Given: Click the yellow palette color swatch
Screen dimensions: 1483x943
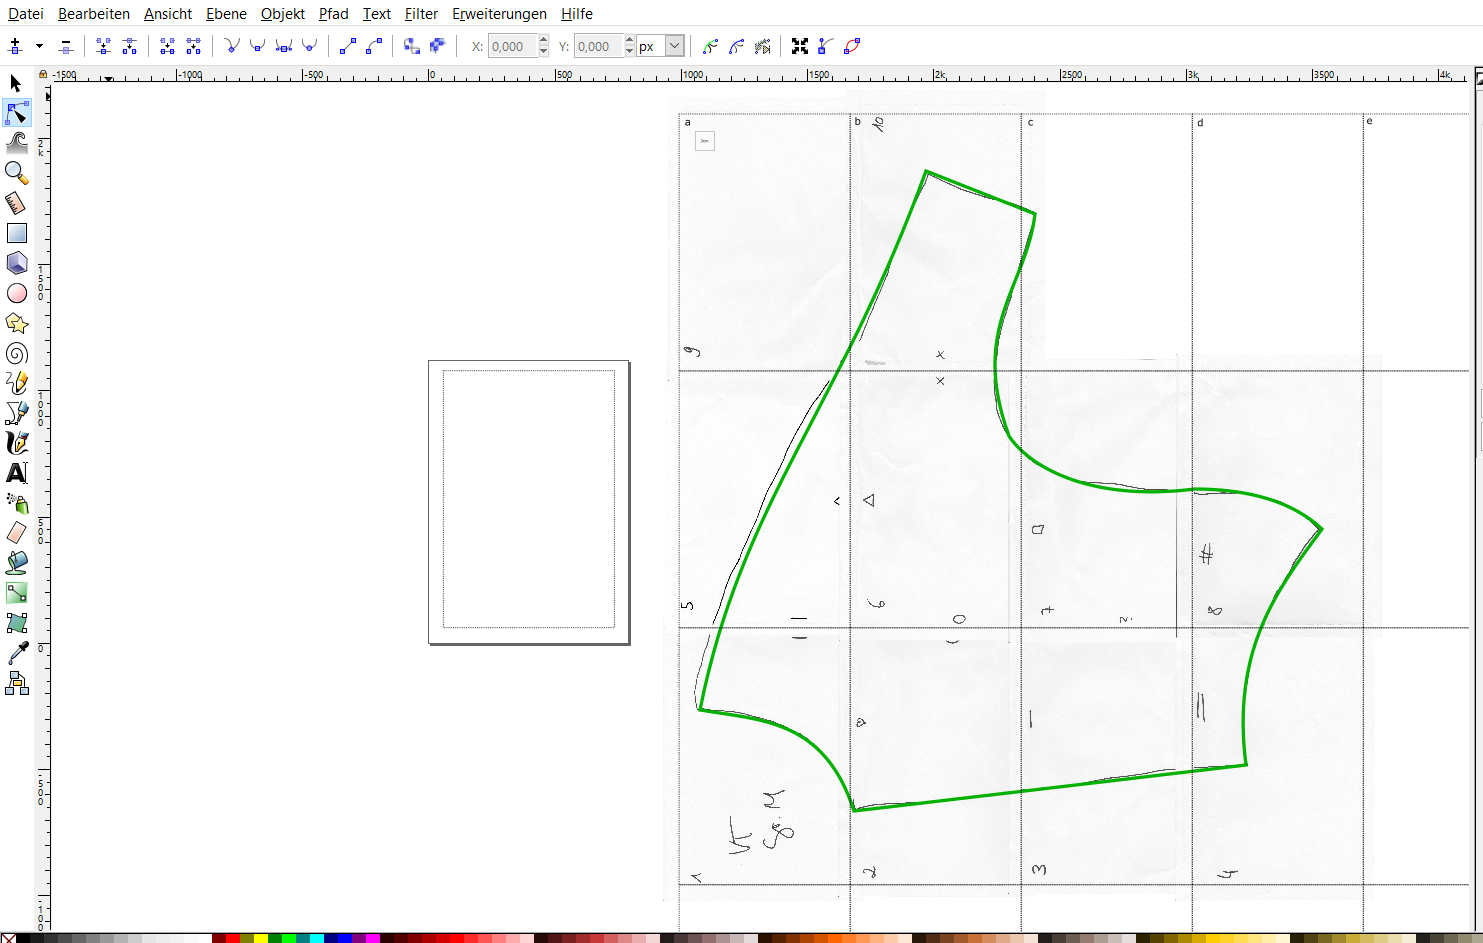Looking at the screenshot, I should point(260,938).
